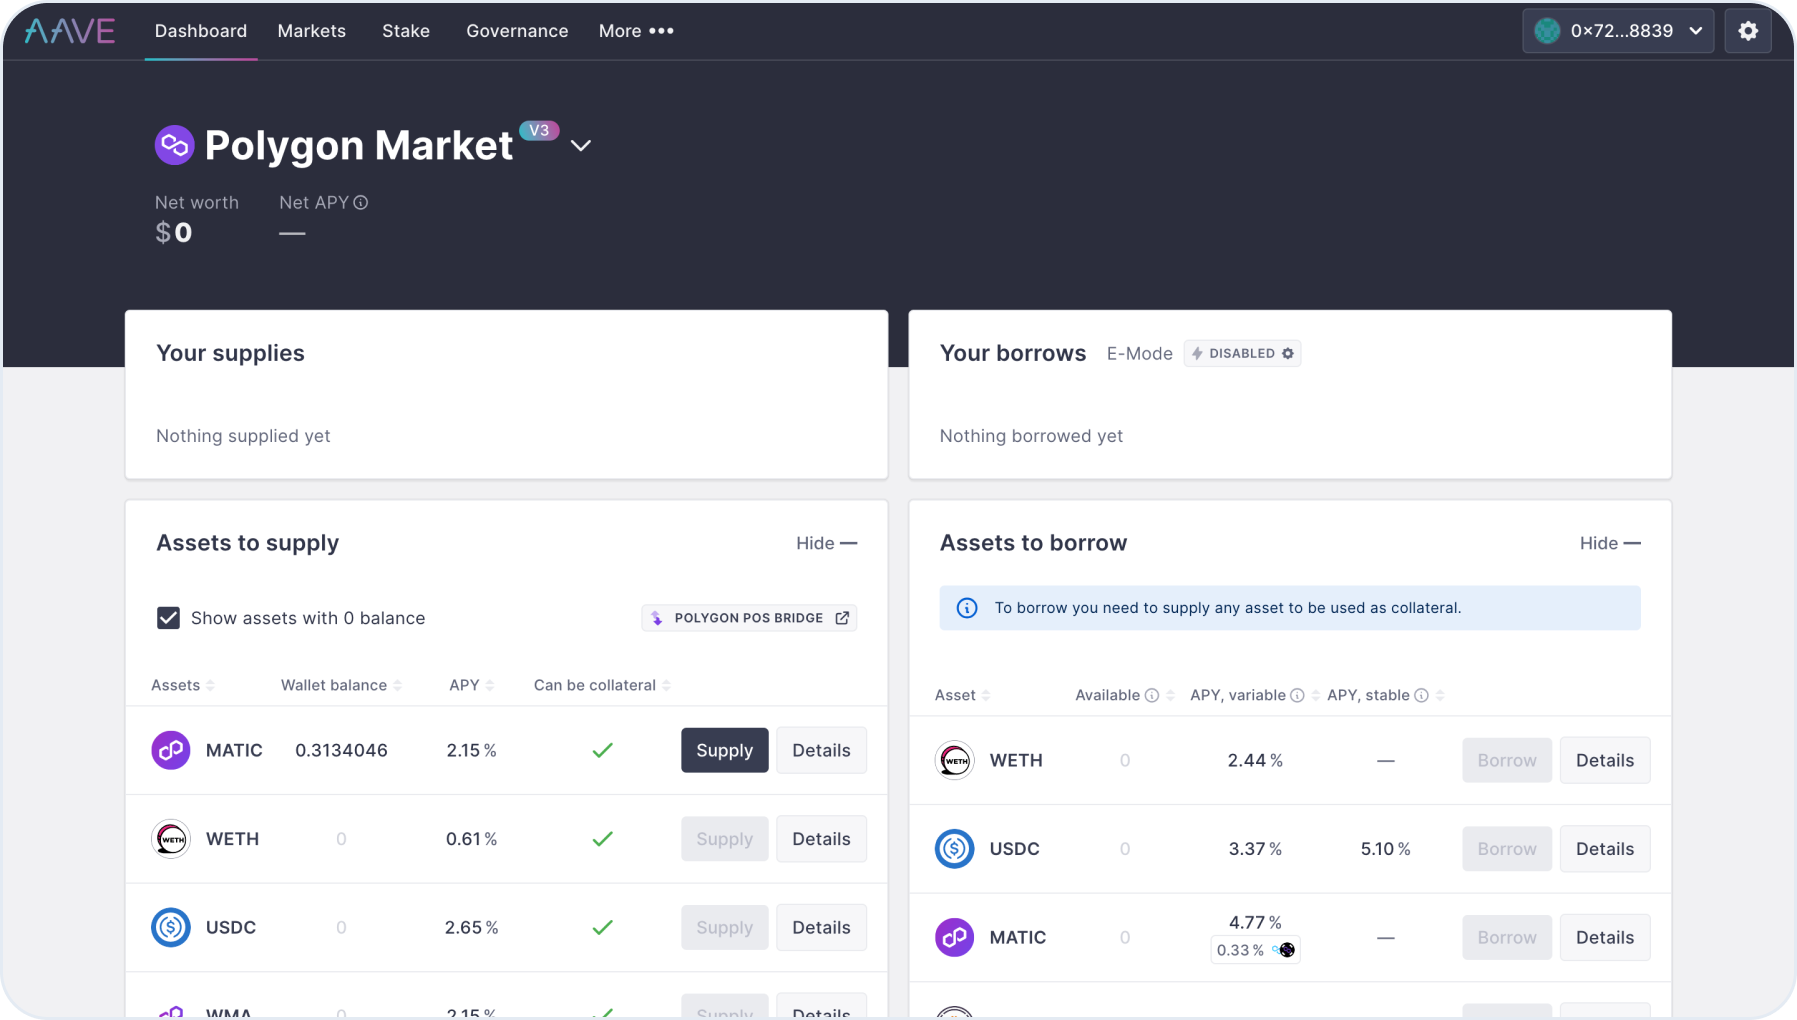Open the APY, variable info icon
Viewport: 1797px width, 1020px height.
[x=1297, y=695]
